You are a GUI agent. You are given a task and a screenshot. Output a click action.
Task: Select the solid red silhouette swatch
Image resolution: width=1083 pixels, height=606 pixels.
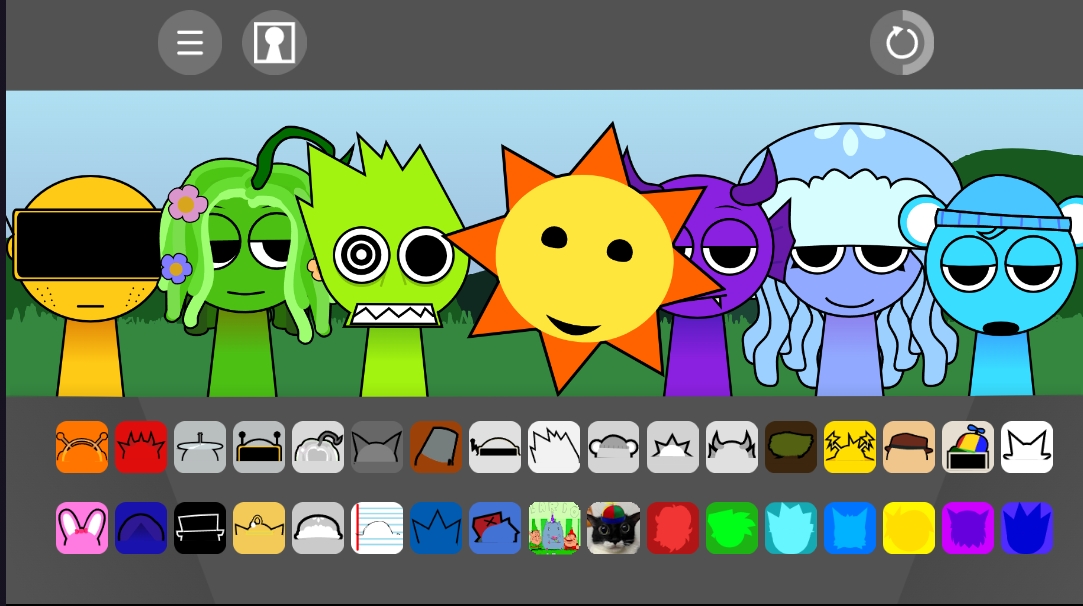pos(673,528)
